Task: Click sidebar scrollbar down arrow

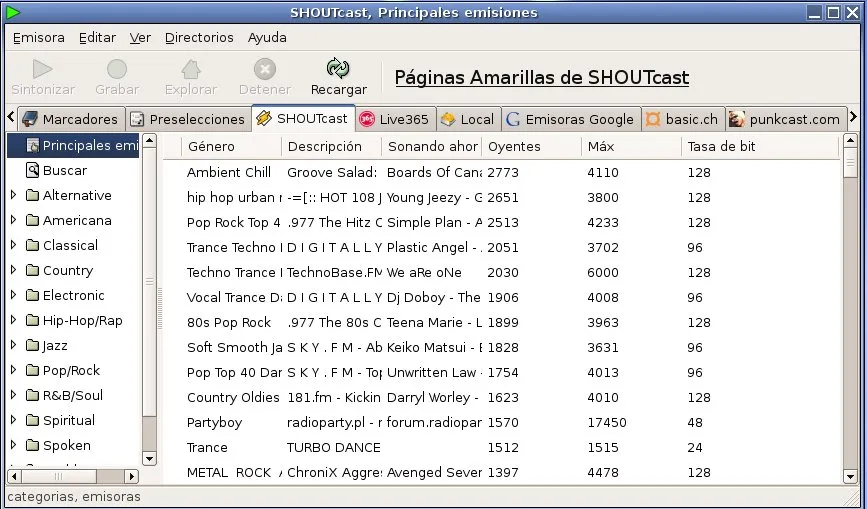Action: 150,458
